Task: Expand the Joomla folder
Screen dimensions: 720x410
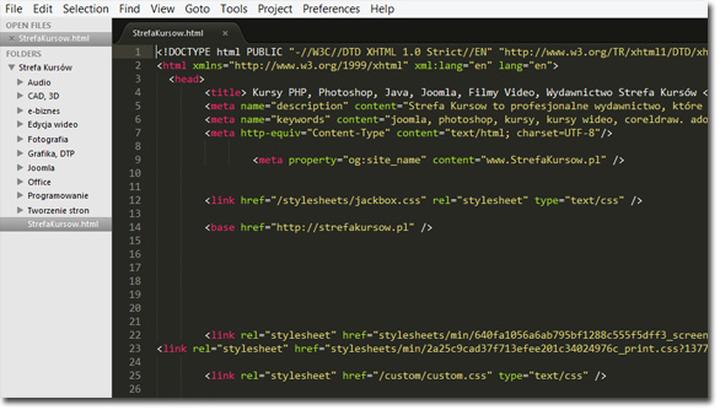Action: coord(20,167)
